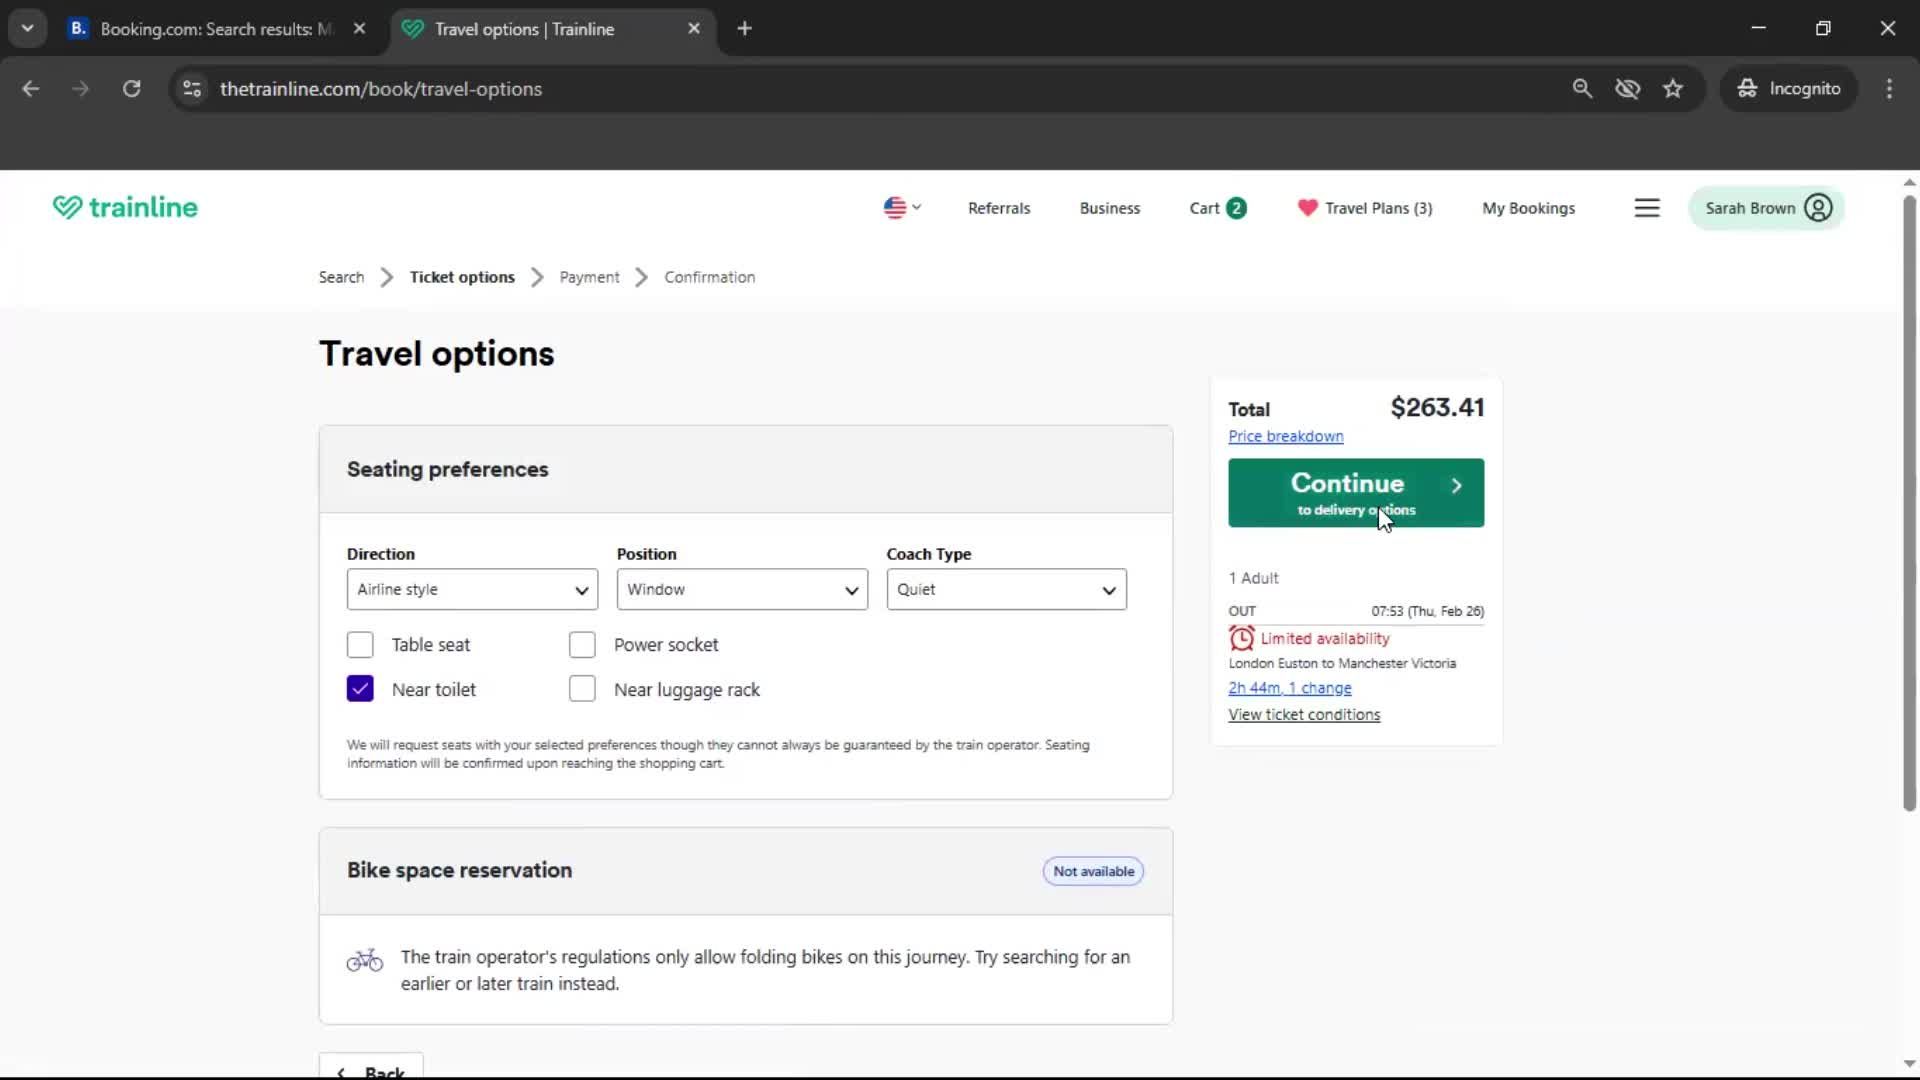
Task: Enable the Power socket option
Action: [x=582, y=645]
